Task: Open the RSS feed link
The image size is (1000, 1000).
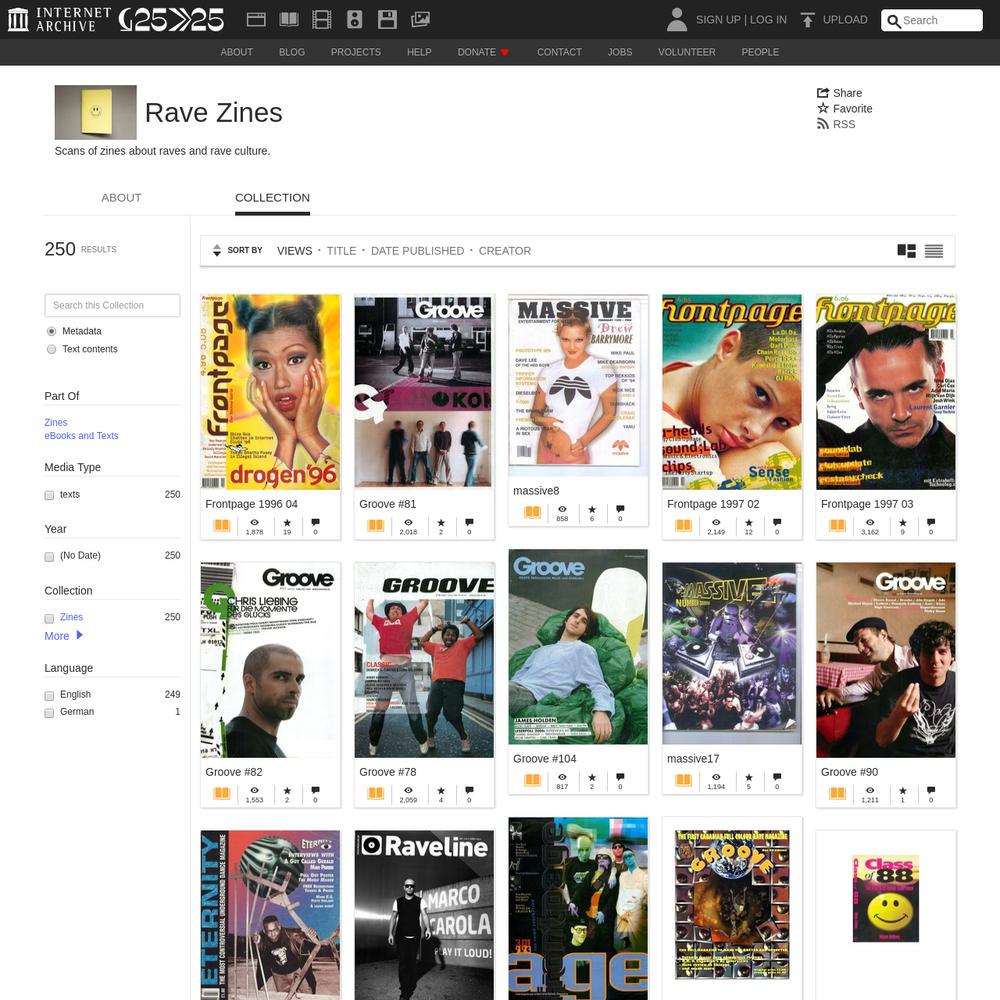Action: coord(836,124)
